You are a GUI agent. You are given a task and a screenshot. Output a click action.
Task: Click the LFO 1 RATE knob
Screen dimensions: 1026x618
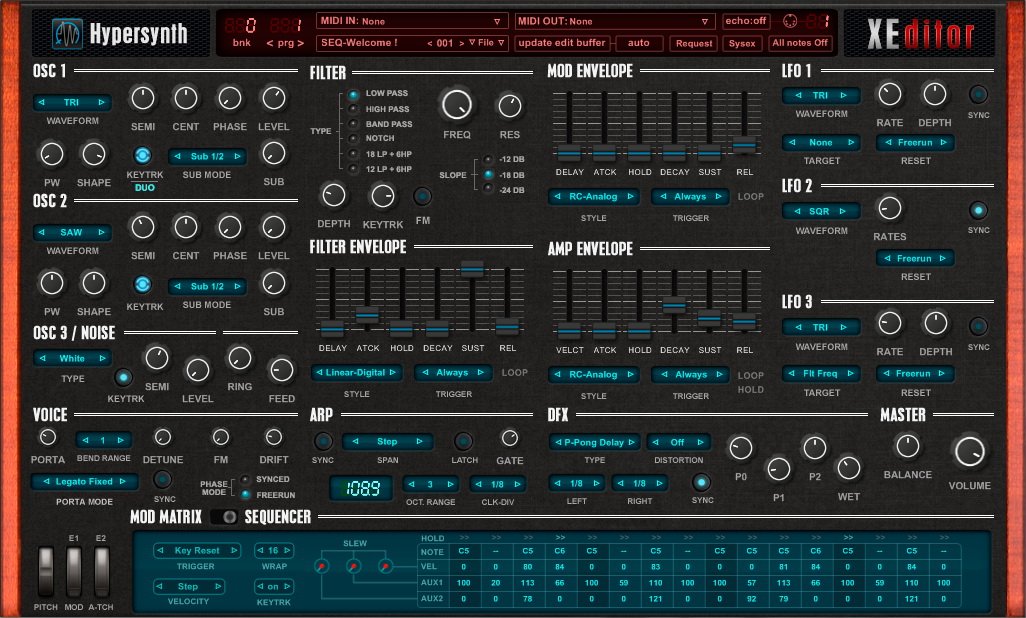(889, 94)
